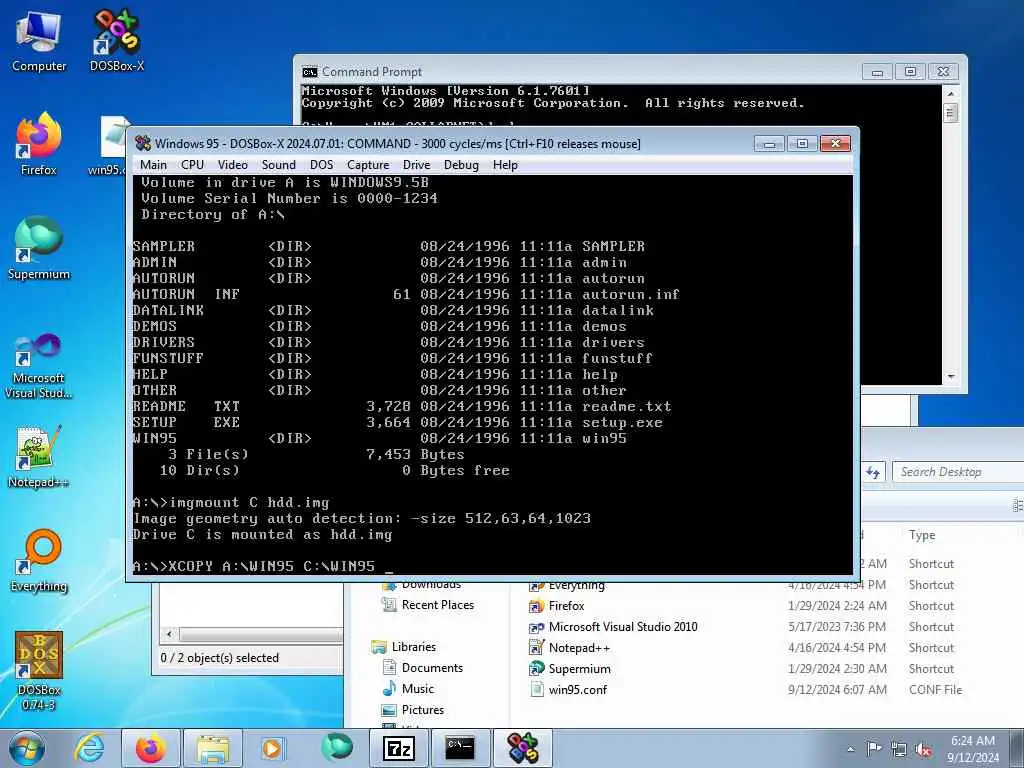Maximize the DOSBox-X window
Image resolution: width=1024 pixels, height=768 pixels.
pyautogui.click(x=802, y=144)
